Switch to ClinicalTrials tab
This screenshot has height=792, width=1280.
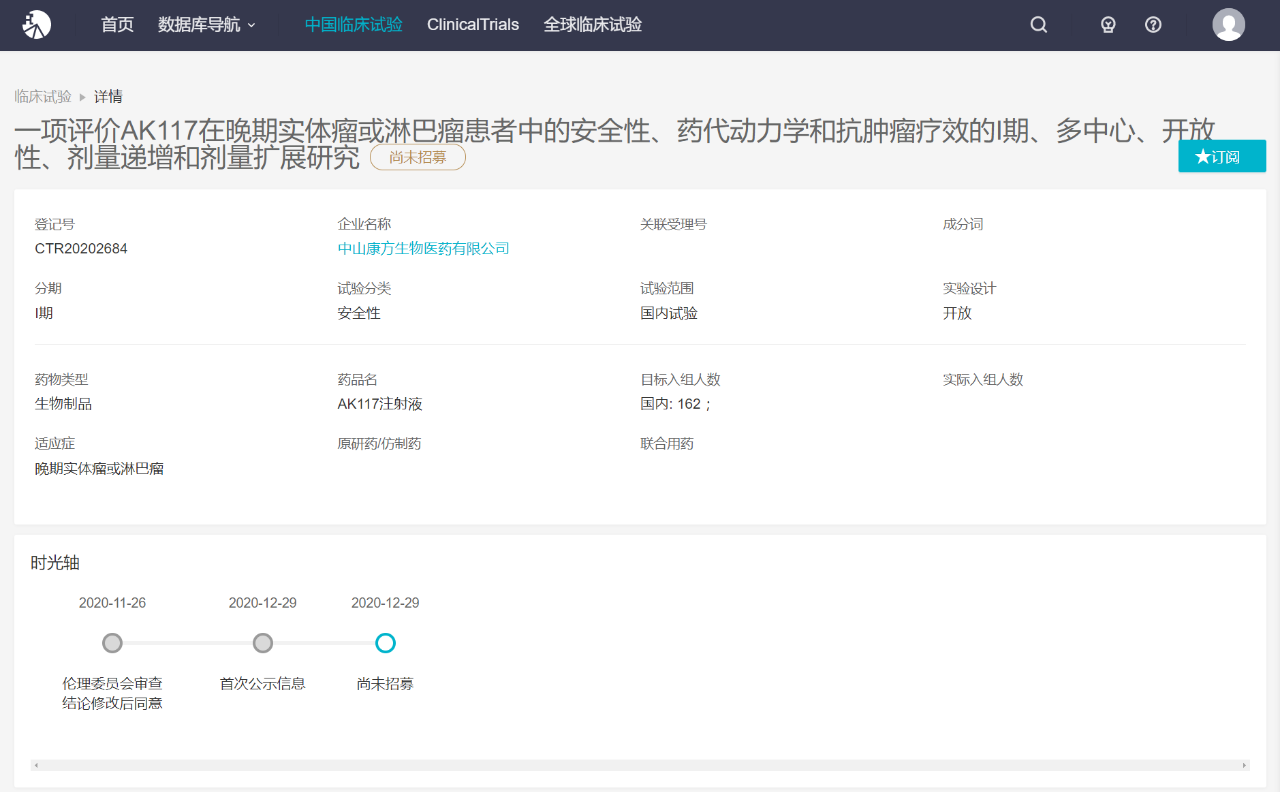473,25
